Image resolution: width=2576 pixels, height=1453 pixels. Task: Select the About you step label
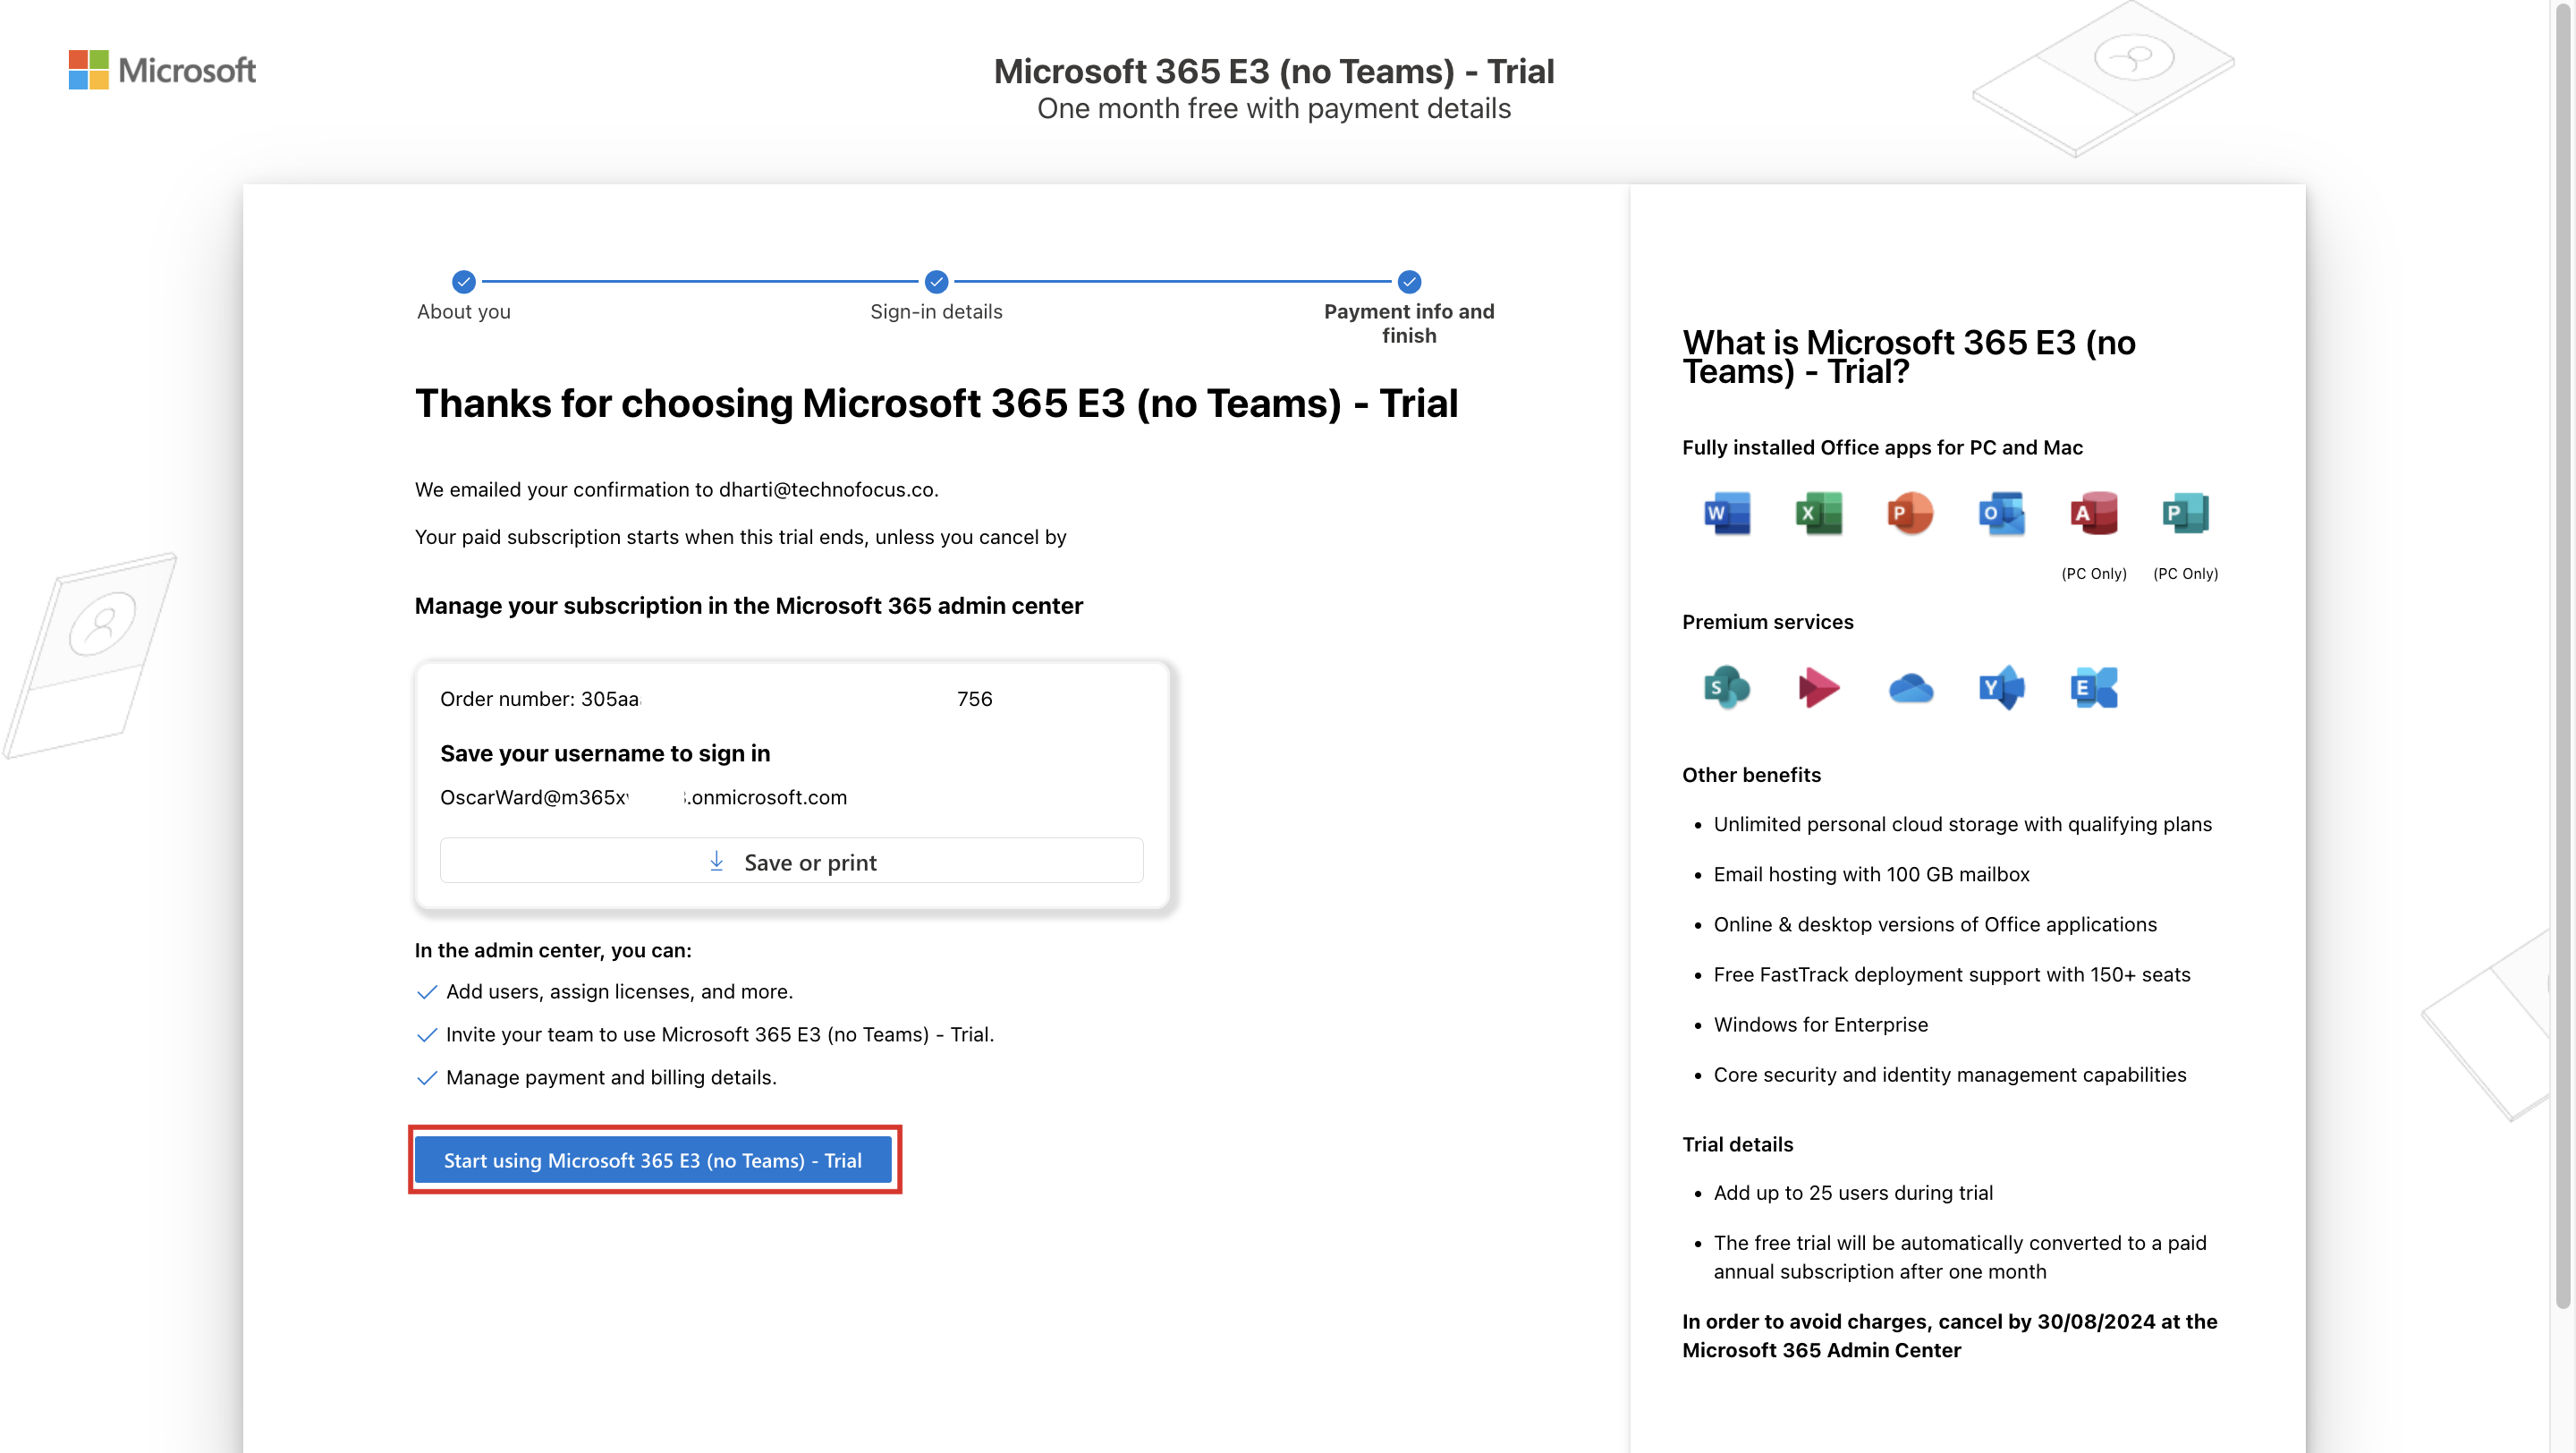point(463,311)
